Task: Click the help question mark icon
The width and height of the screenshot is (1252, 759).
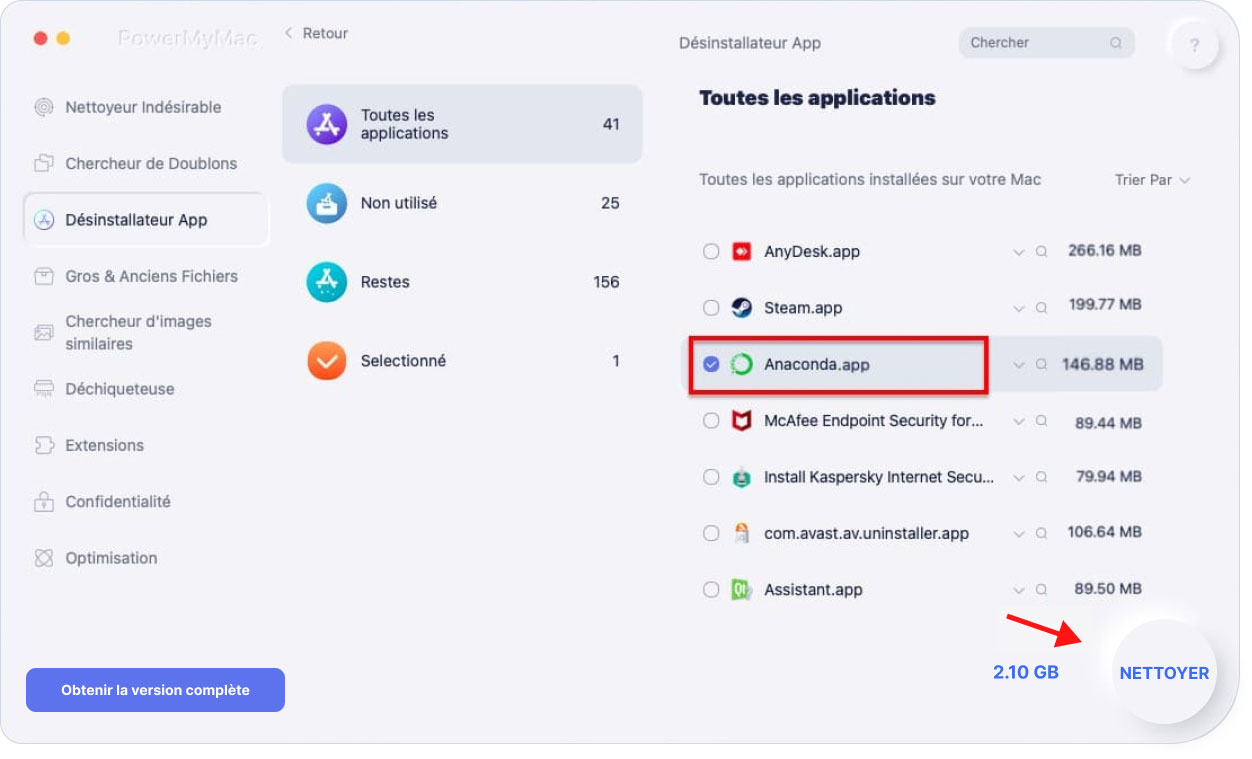Action: click(1196, 45)
